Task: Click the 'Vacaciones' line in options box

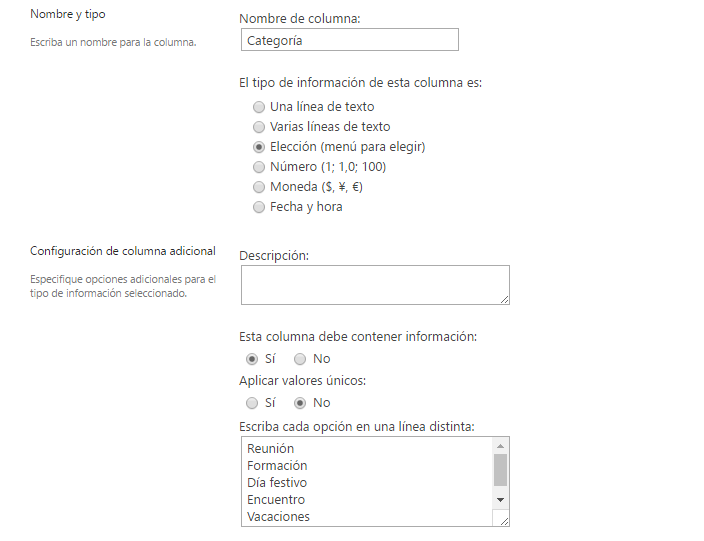Action: click(279, 517)
